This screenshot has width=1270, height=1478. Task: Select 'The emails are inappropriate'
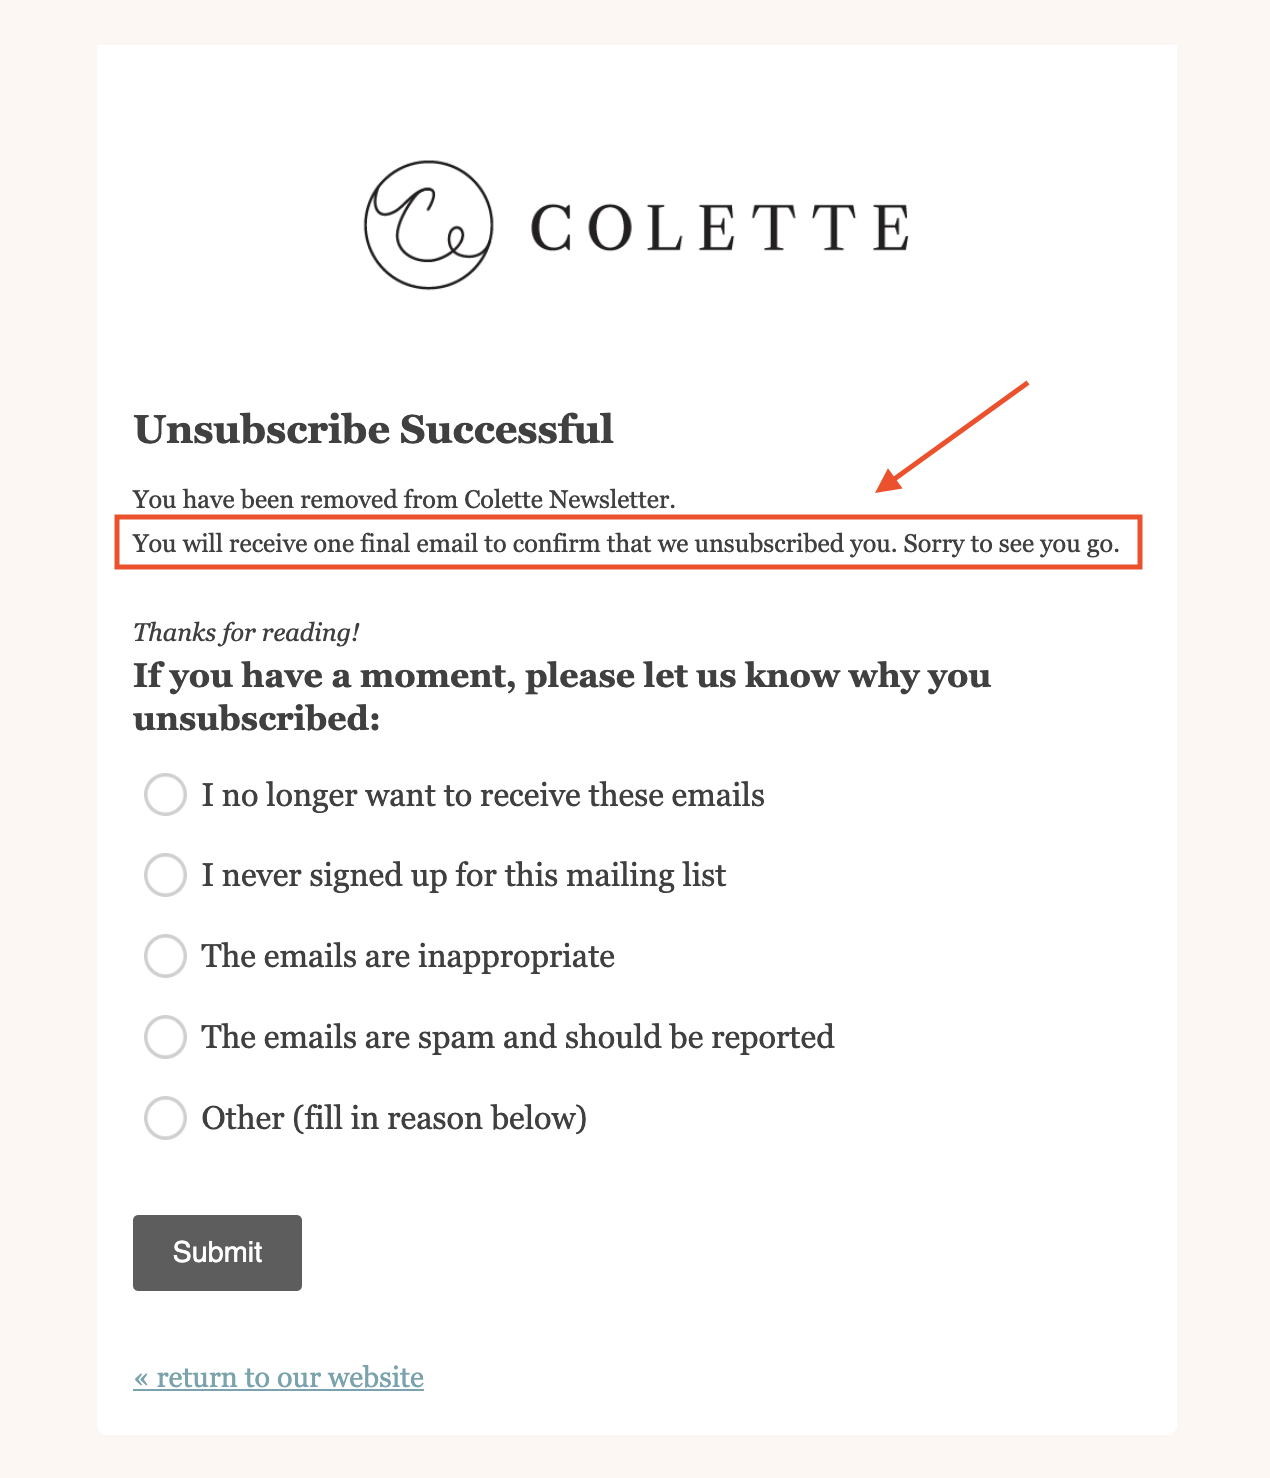407,957
